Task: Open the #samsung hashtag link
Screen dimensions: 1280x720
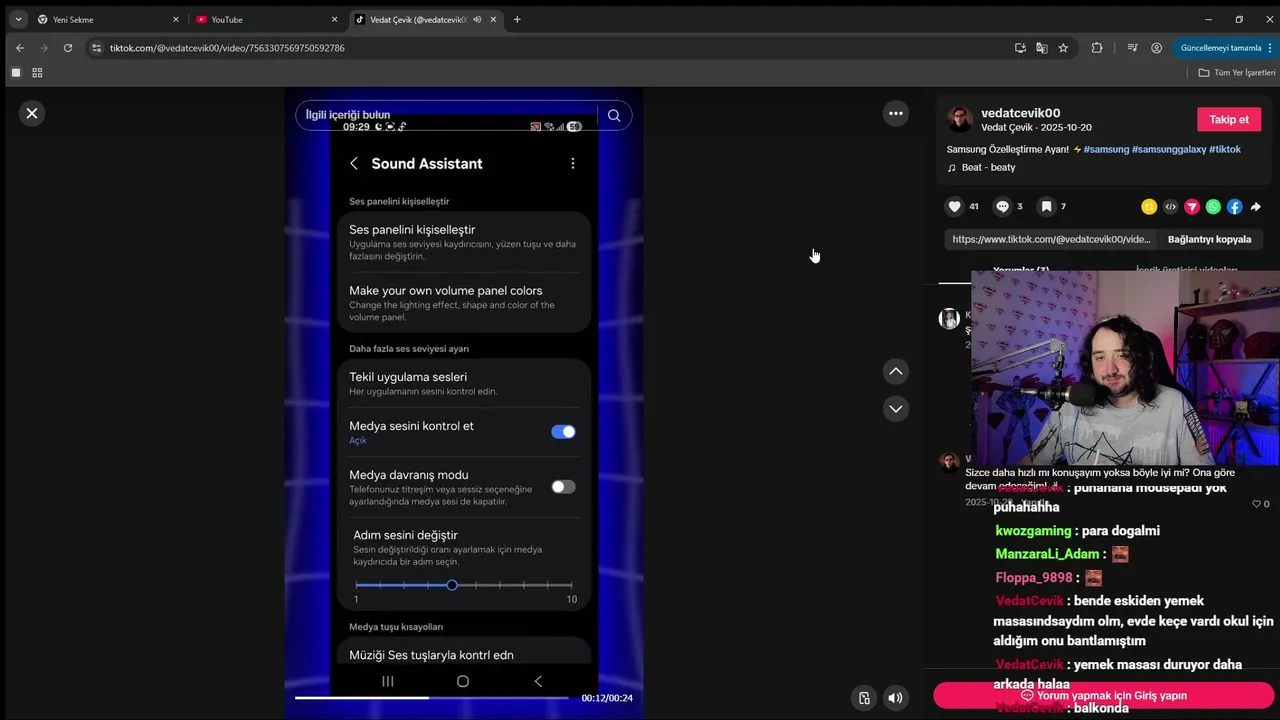Action: coord(1106,149)
